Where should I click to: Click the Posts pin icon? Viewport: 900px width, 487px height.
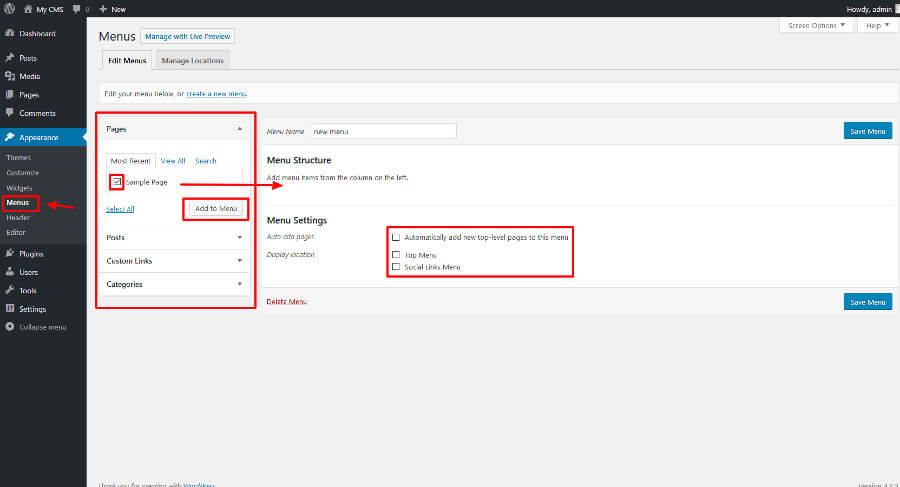pos(9,58)
